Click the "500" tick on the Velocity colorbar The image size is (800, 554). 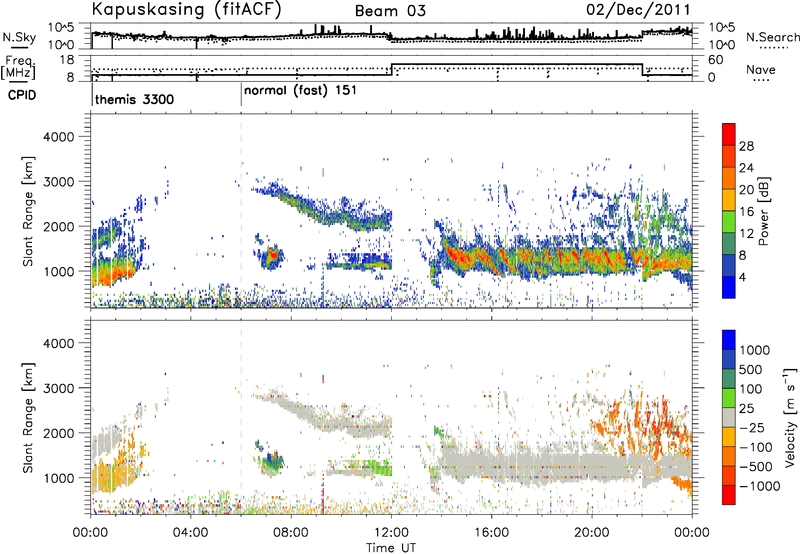(750, 369)
